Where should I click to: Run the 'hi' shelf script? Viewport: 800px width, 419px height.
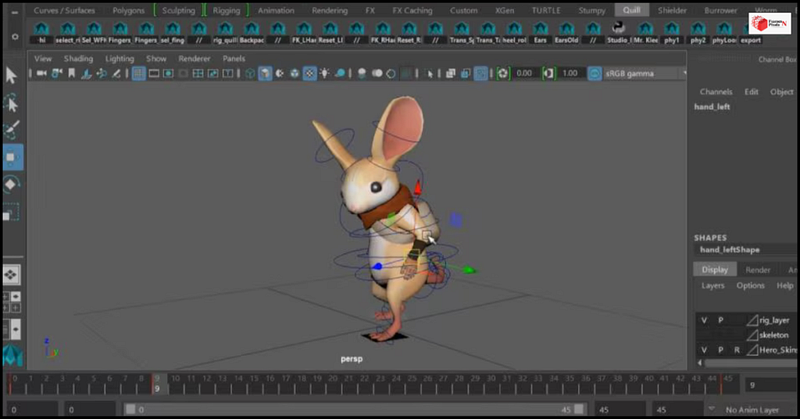[x=41, y=33]
